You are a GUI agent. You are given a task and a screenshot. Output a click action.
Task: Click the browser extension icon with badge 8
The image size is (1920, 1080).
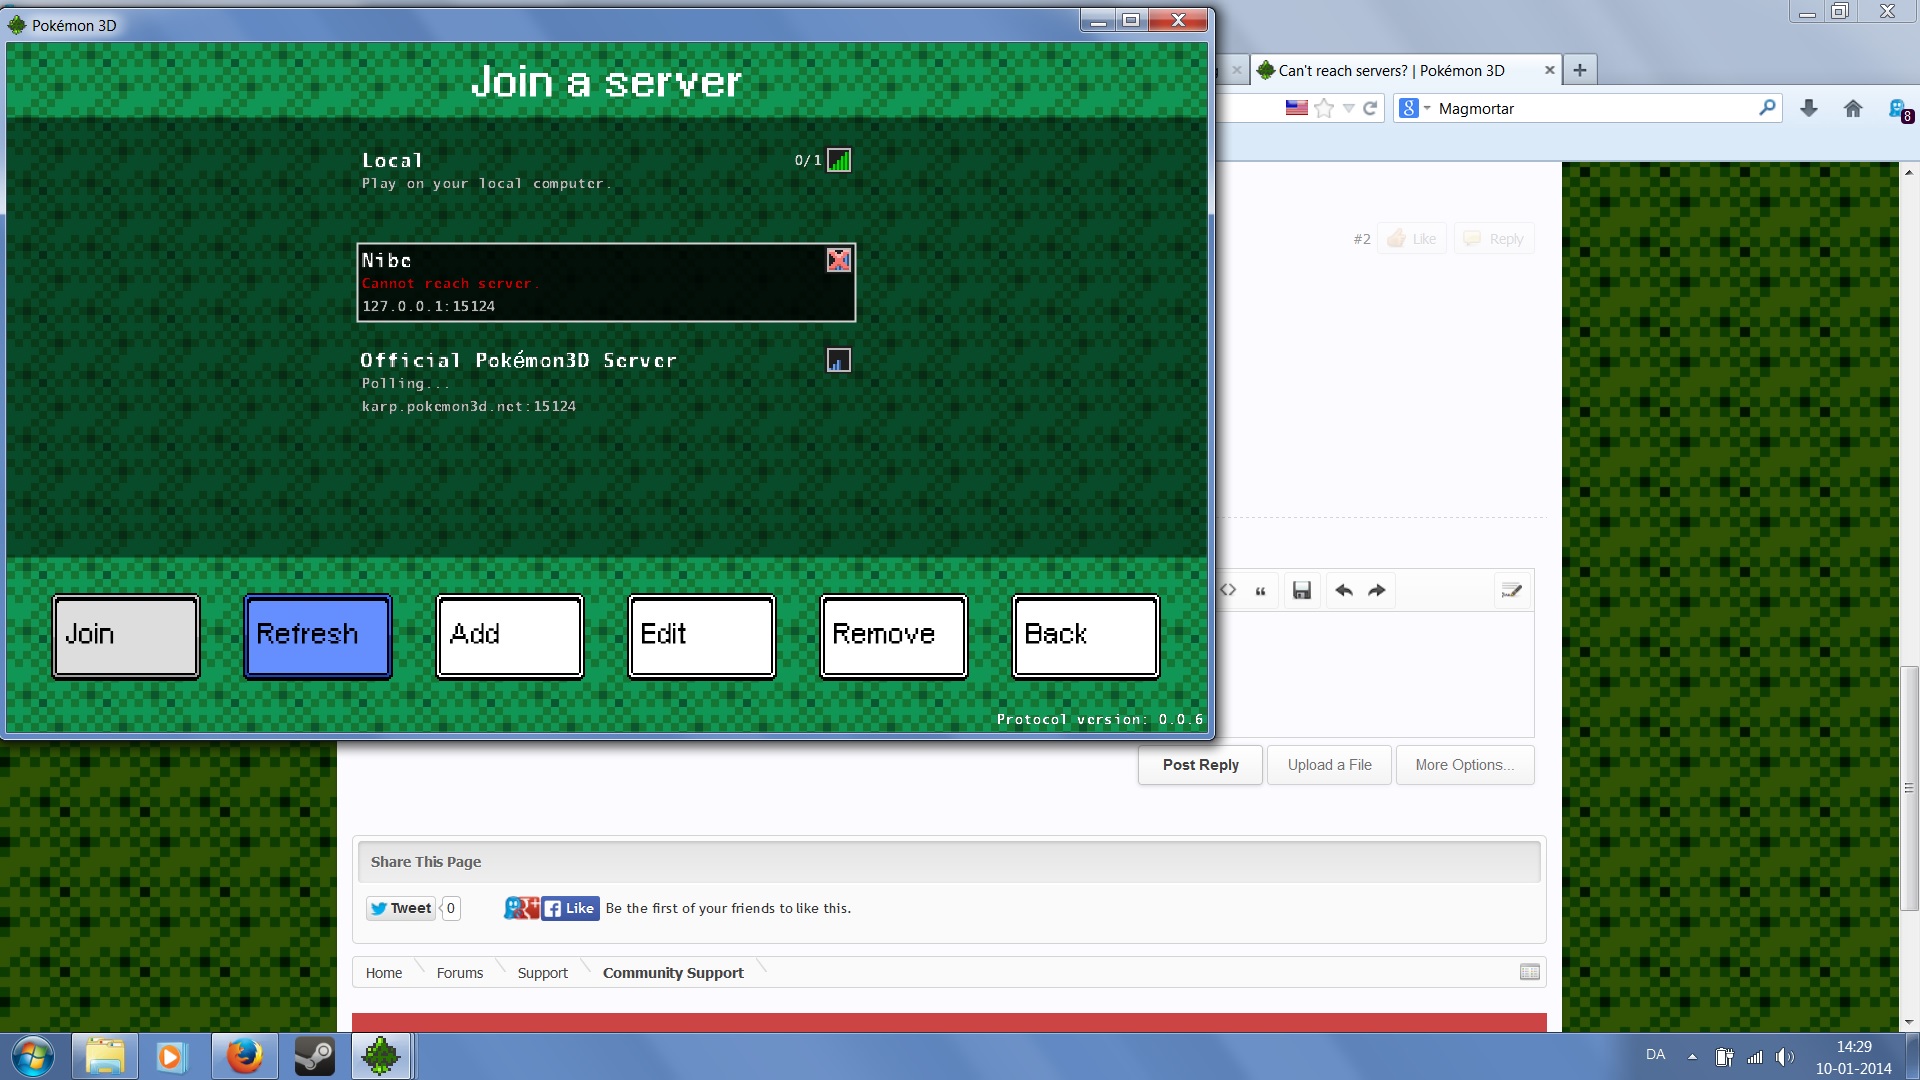pos(1899,109)
